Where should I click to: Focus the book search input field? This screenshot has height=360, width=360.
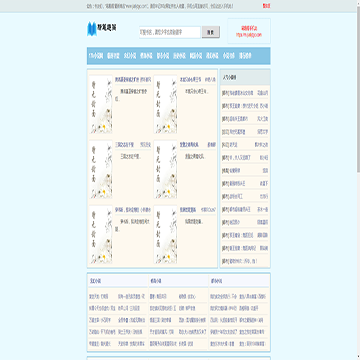(x=170, y=32)
